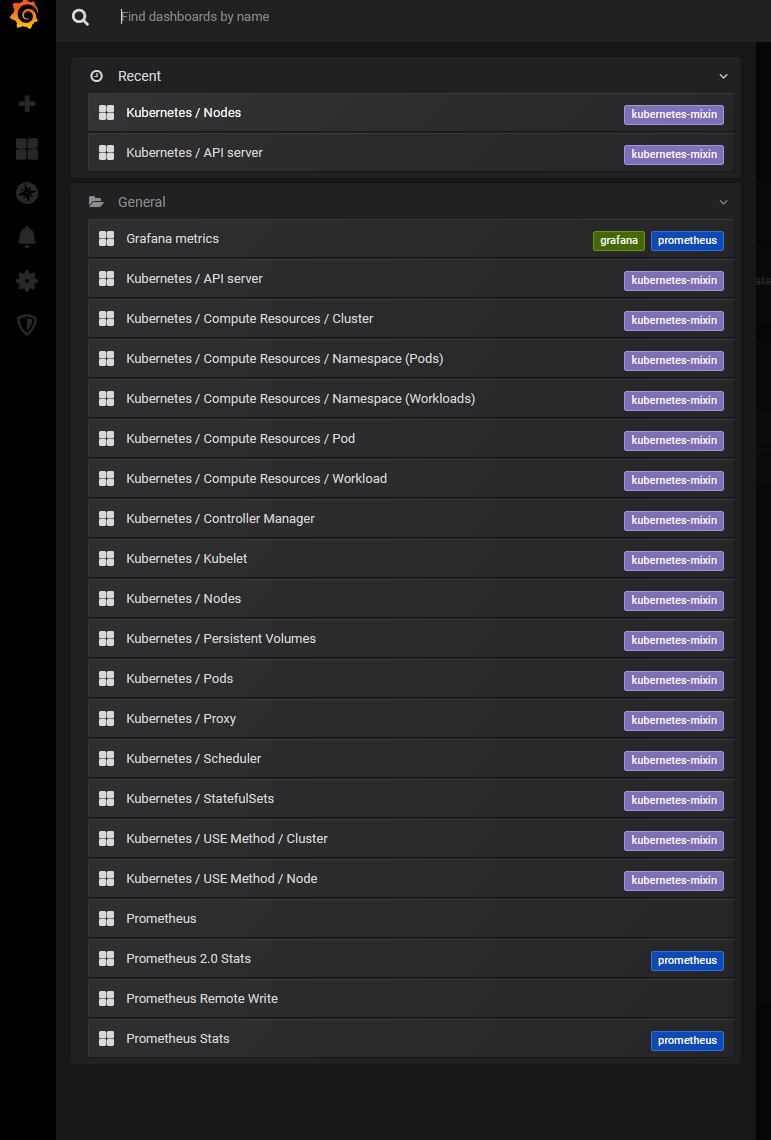Click dashboard icon beside Grafana metrics
Image resolution: width=771 pixels, height=1140 pixels.
tap(106, 238)
